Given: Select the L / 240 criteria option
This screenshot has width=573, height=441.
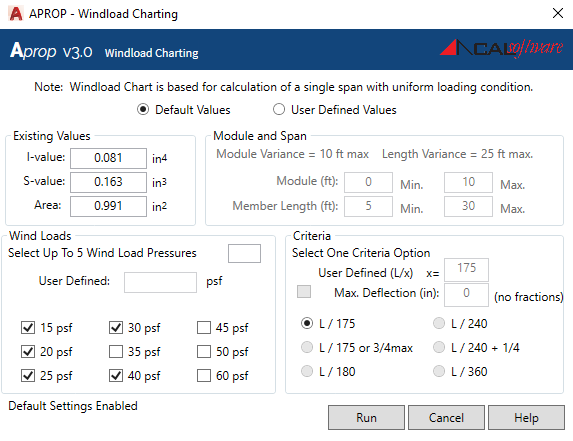Looking at the screenshot, I should [x=439, y=323].
